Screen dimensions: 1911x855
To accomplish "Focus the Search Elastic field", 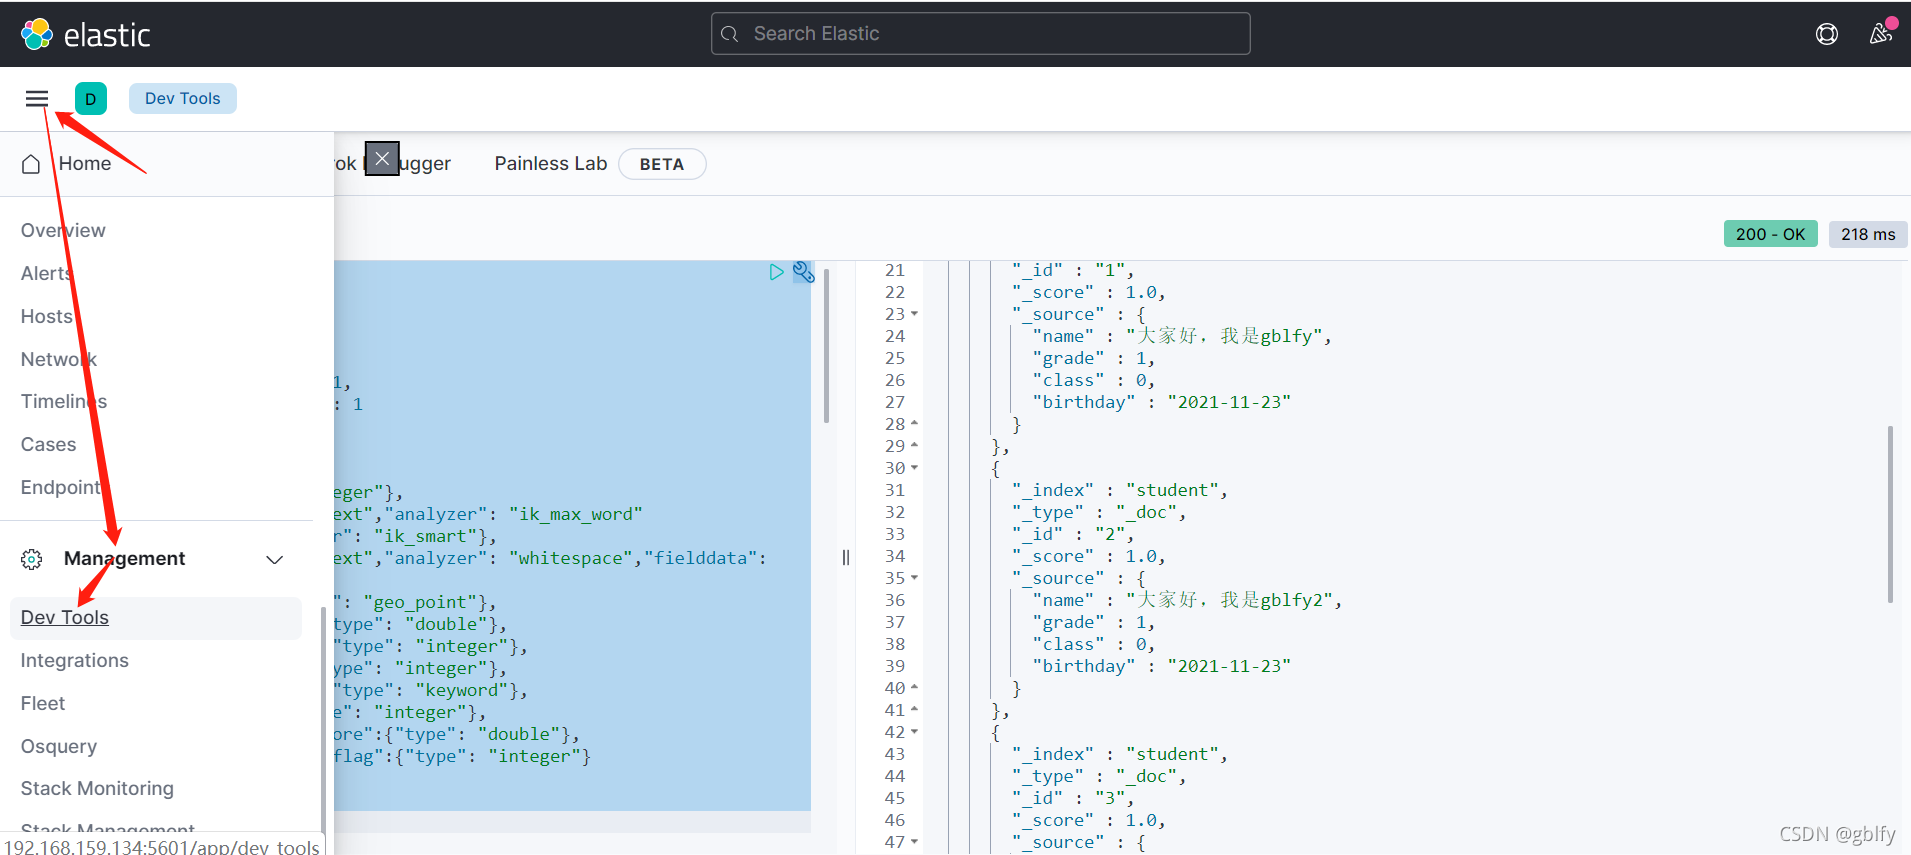I will coord(980,34).
